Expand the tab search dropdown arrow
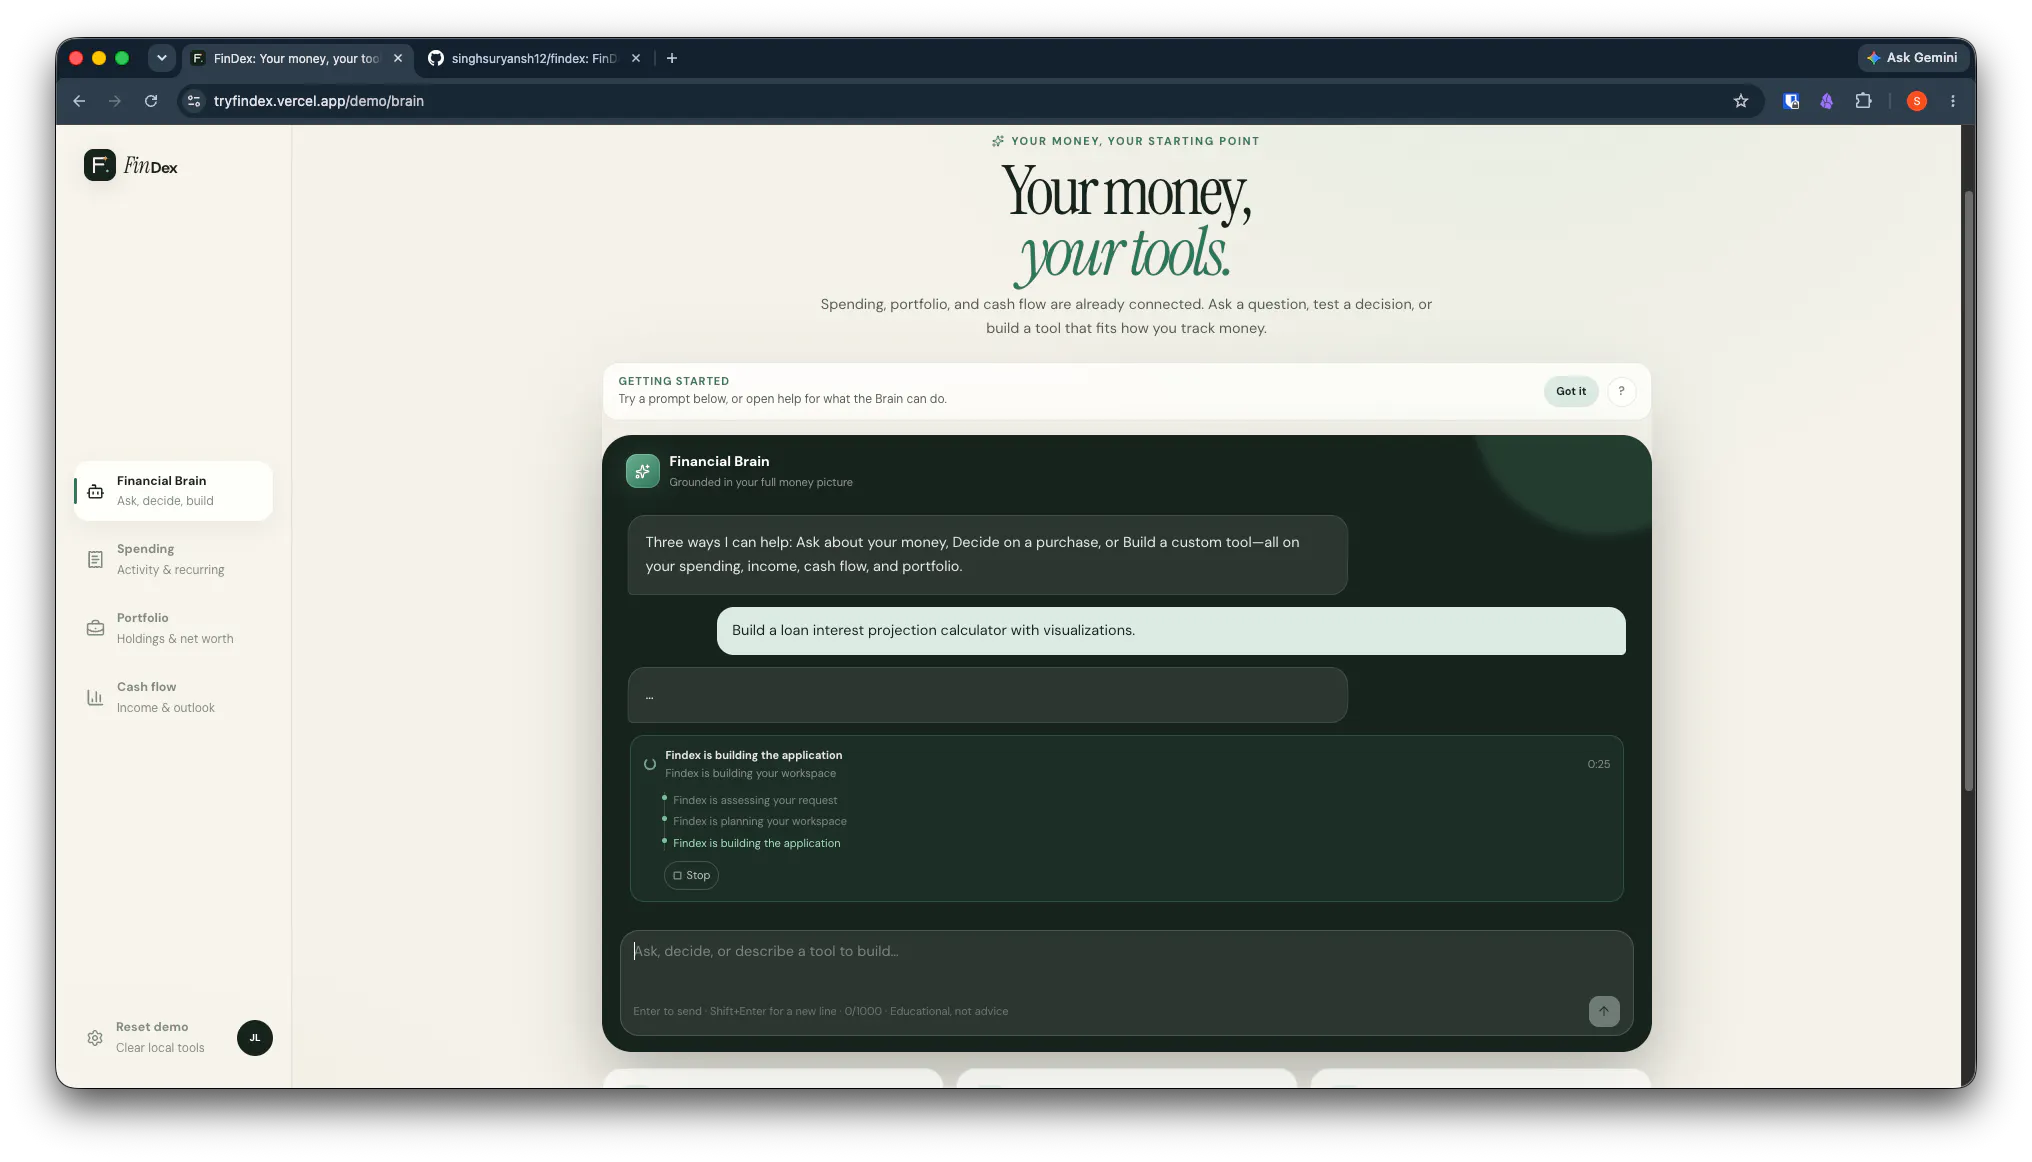 [162, 58]
